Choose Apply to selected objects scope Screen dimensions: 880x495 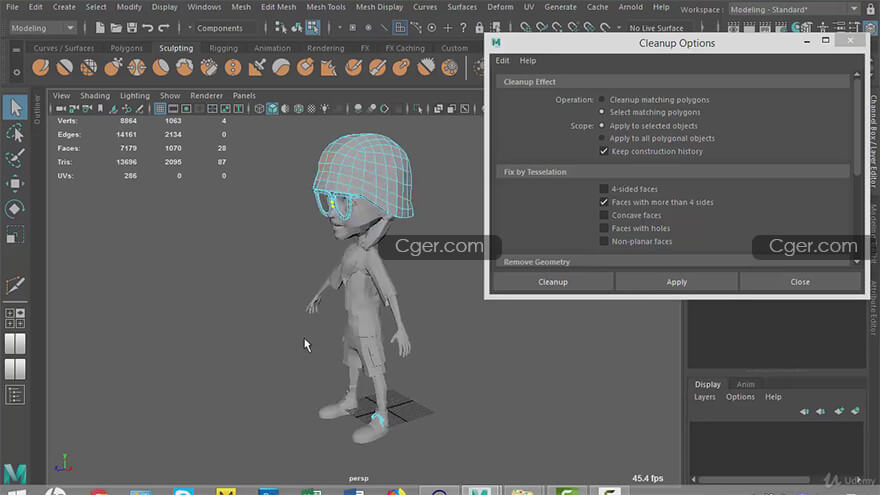click(602, 126)
